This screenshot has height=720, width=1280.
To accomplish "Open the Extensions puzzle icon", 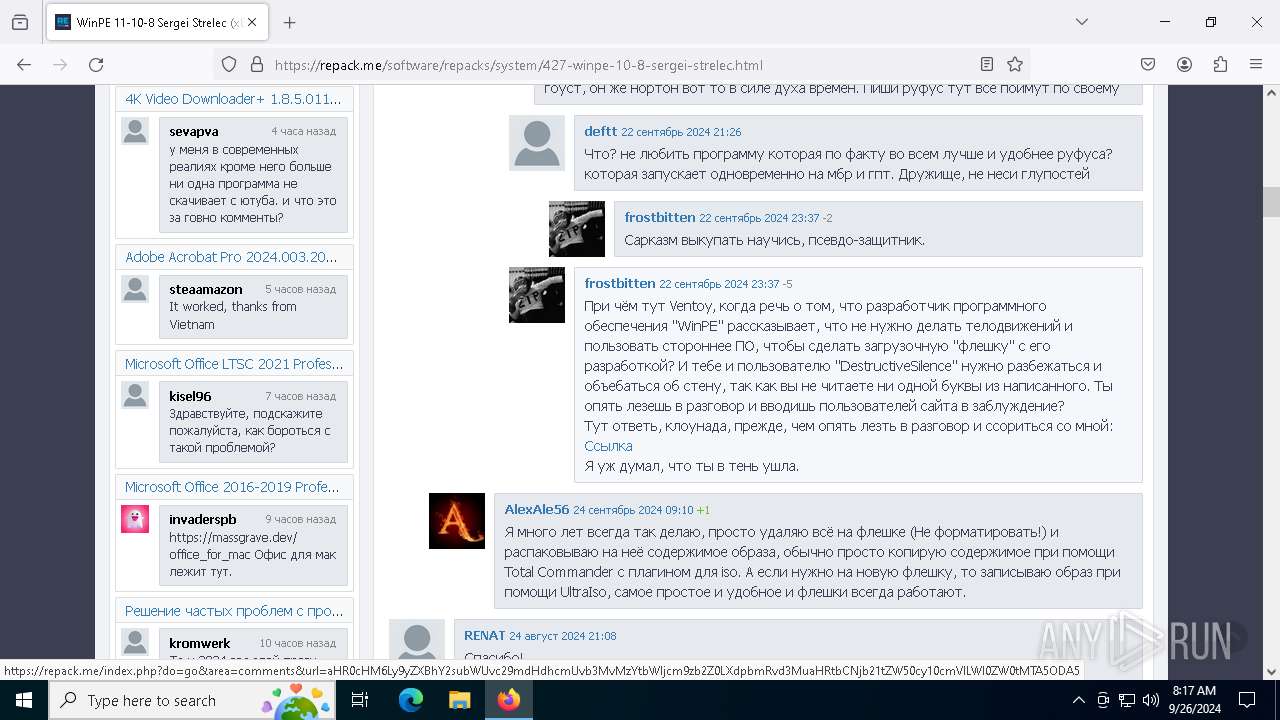I will pyautogui.click(x=1220, y=64).
